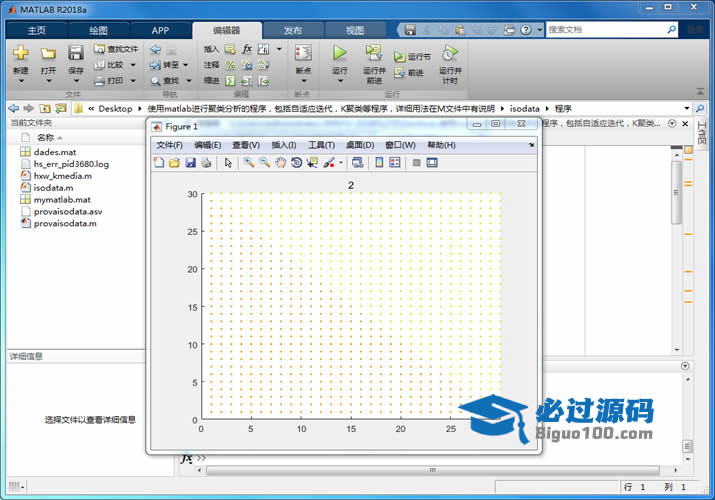
Task: Toggle Rotate 3D tool in Figure toolbar
Action: [296, 163]
